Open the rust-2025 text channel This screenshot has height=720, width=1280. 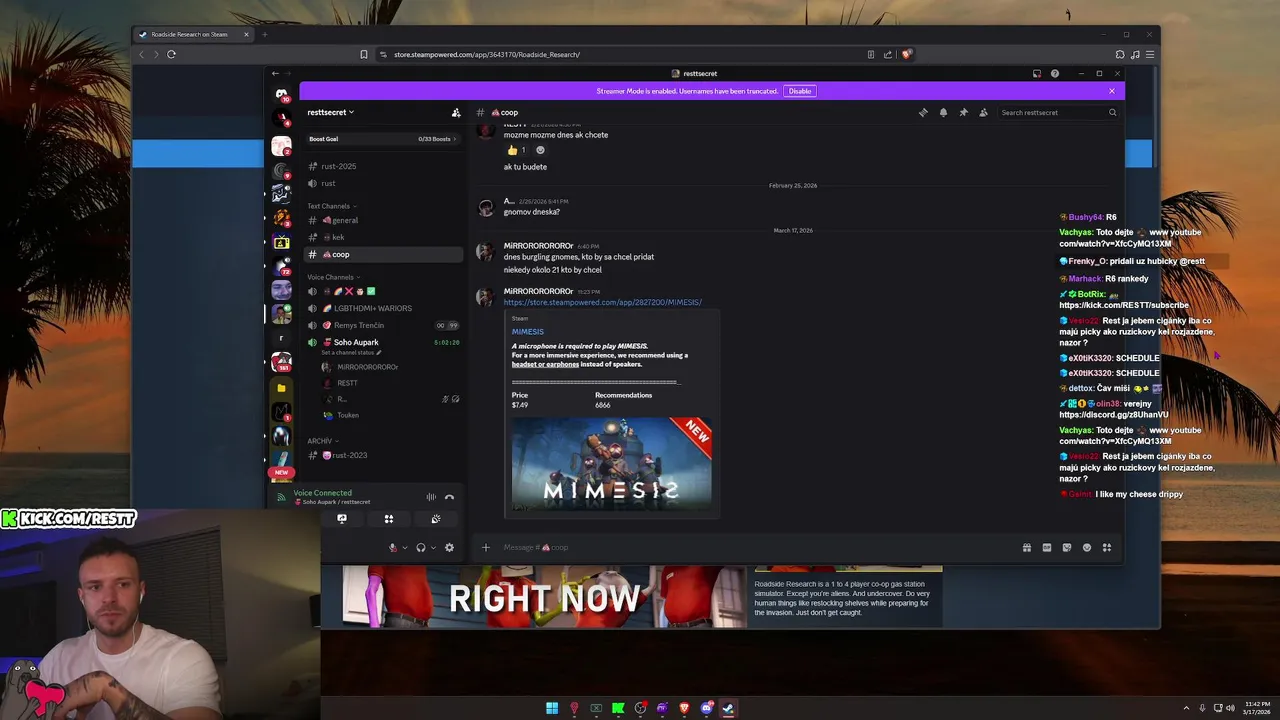tap(384, 166)
